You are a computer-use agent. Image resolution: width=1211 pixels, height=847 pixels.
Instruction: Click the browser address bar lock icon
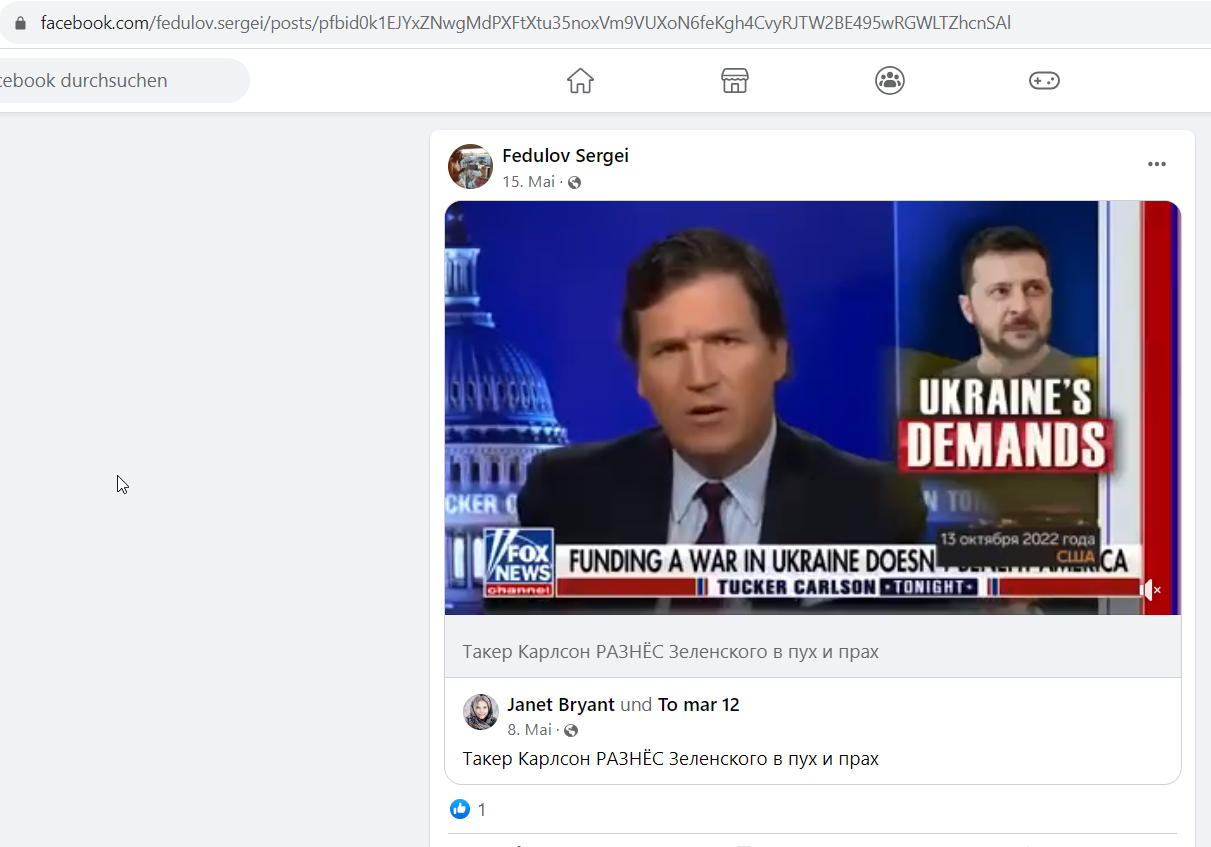click(x=20, y=22)
